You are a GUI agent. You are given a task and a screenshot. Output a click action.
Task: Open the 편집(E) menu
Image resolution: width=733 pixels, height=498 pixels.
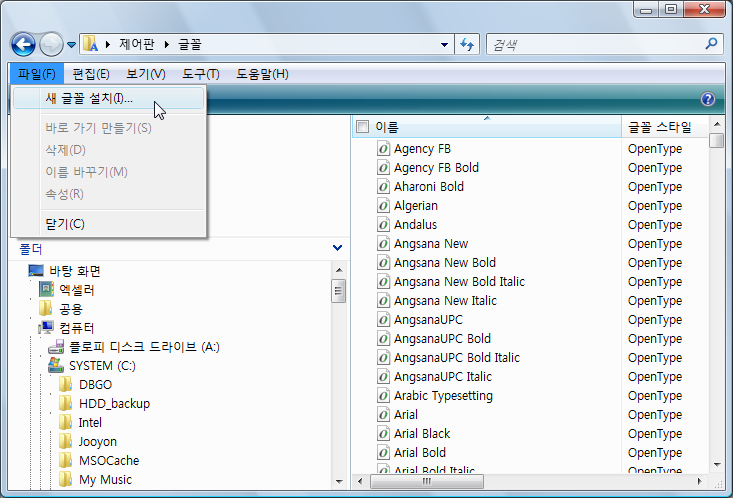pyautogui.click(x=91, y=74)
